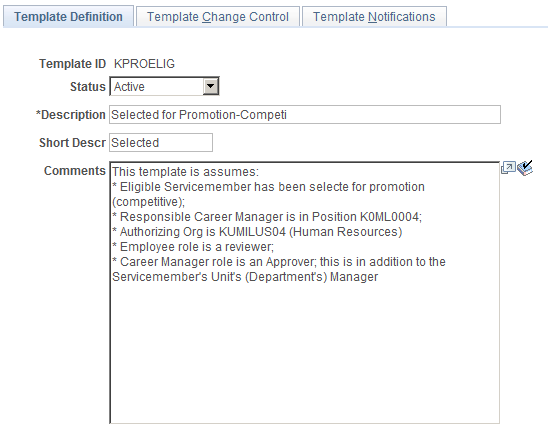Select the Template ID value KPROELIG
Viewport: 548px width, 433px height.
click(x=144, y=64)
